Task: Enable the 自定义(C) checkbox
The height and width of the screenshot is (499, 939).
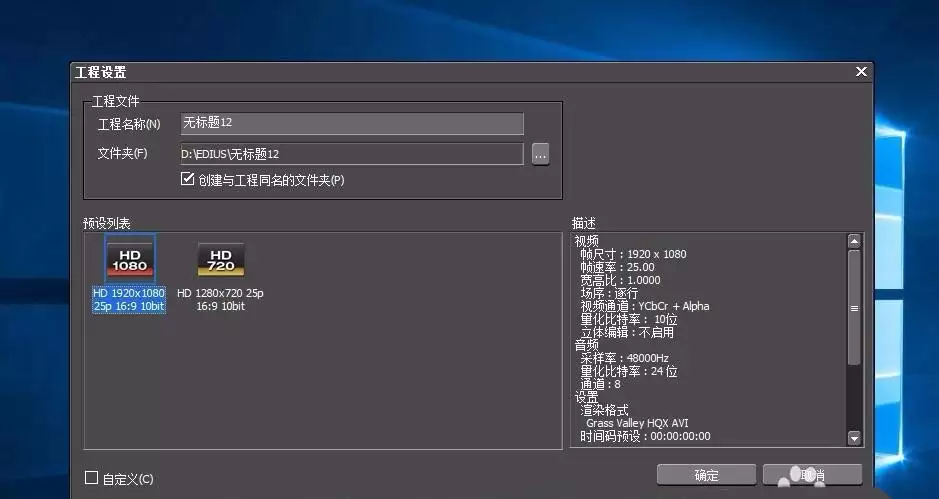Action: pyautogui.click(x=91, y=477)
